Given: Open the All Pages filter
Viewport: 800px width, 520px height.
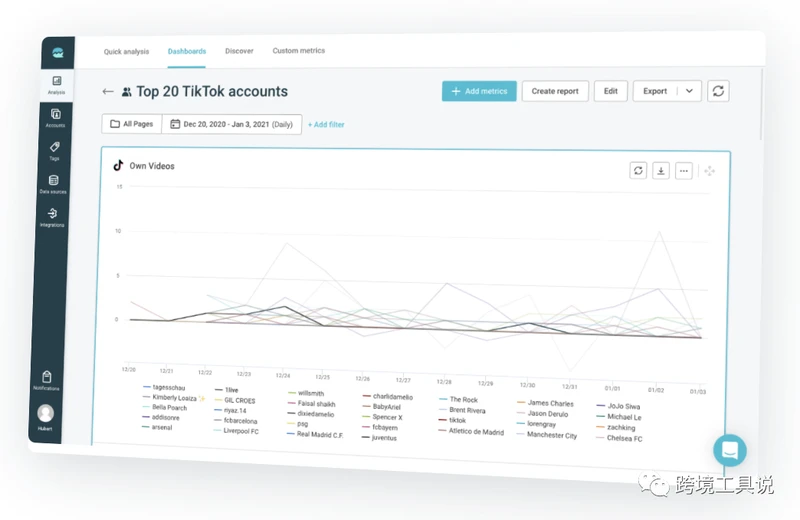Looking at the screenshot, I should click(132, 123).
